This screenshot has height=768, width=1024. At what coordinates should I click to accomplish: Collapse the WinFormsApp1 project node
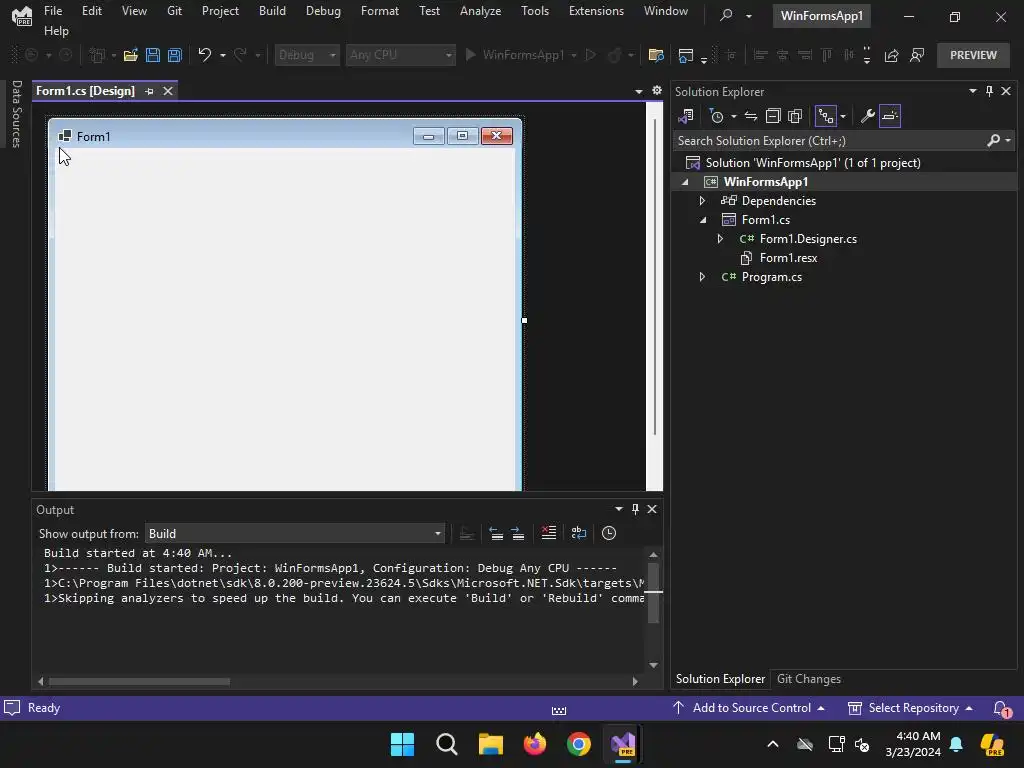685,182
